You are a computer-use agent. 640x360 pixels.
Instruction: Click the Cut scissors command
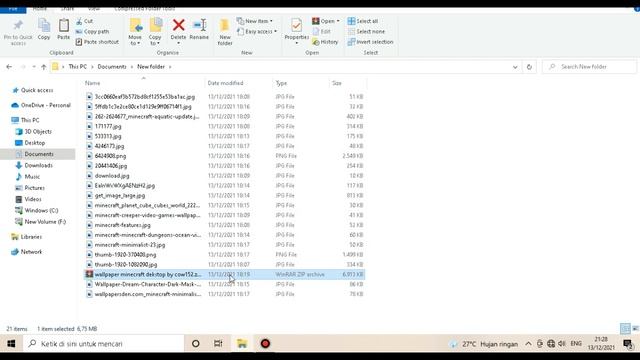84,21
